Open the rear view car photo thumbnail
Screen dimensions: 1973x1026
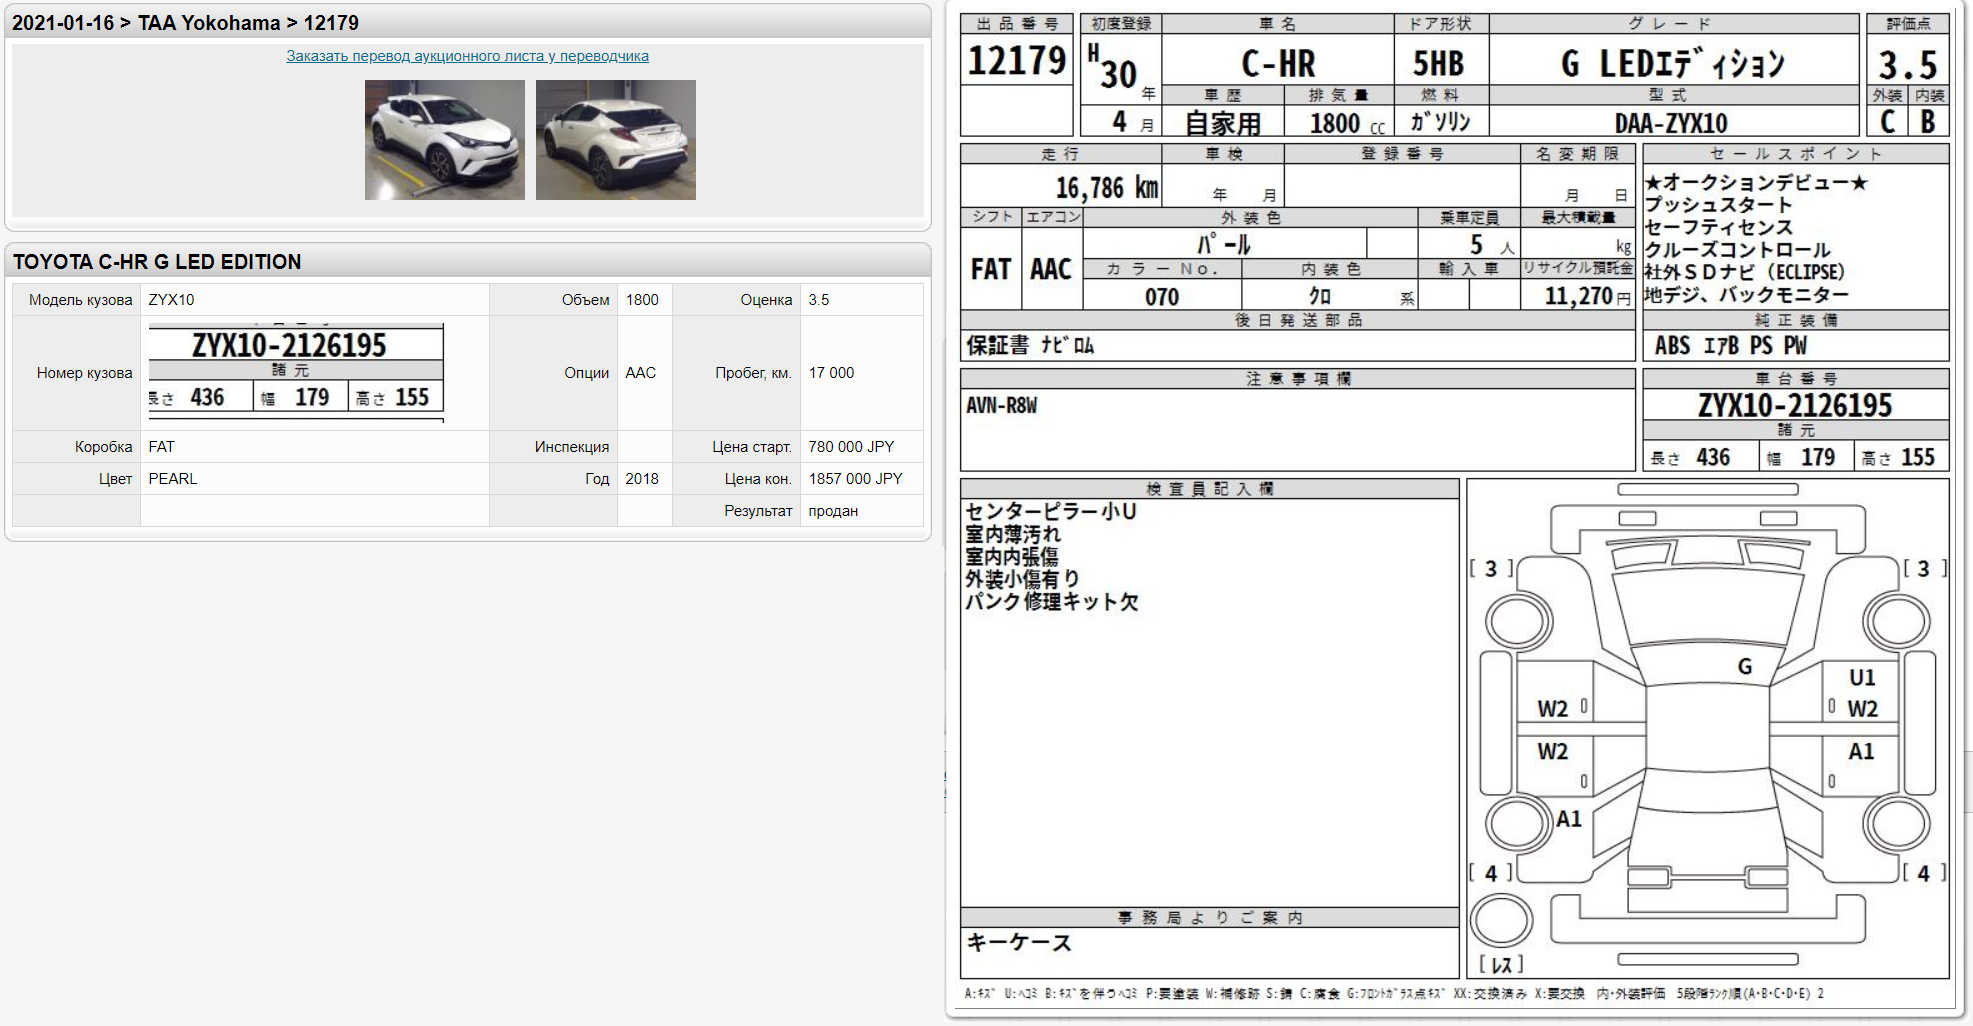pyautogui.click(x=615, y=140)
